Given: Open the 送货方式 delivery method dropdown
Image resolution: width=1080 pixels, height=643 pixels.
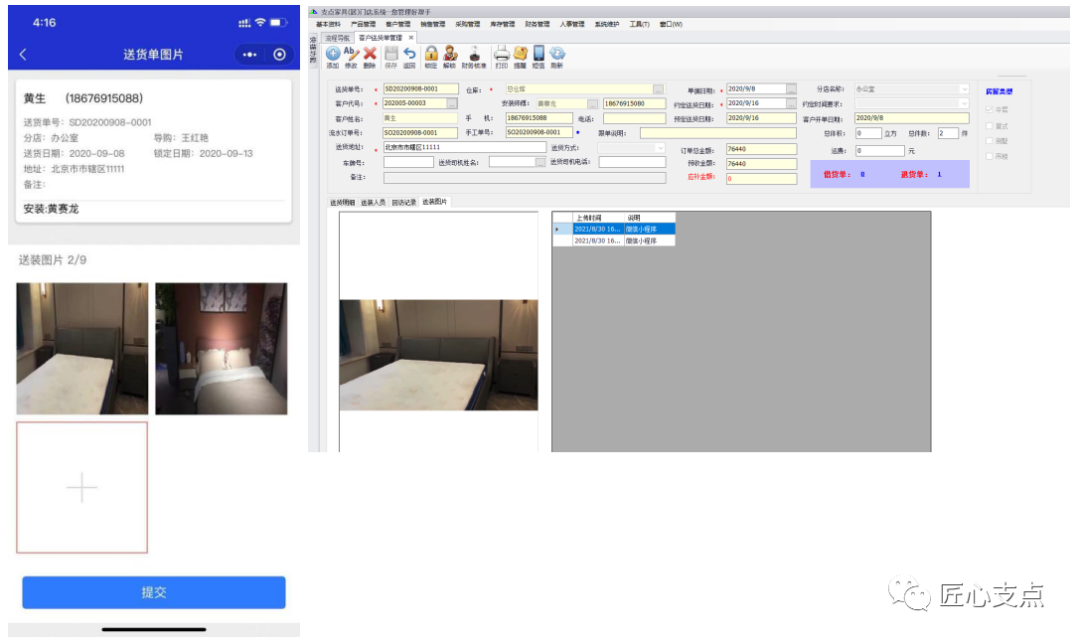Looking at the screenshot, I should pyautogui.click(x=659, y=148).
